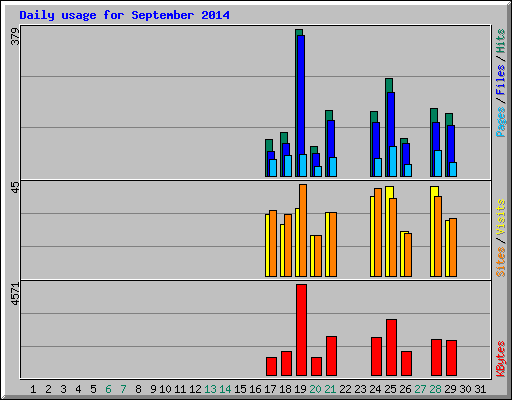Viewport: 512px width, 400px height.
Task: Click the blue files bar for day 21
Action: [x=331, y=139]
